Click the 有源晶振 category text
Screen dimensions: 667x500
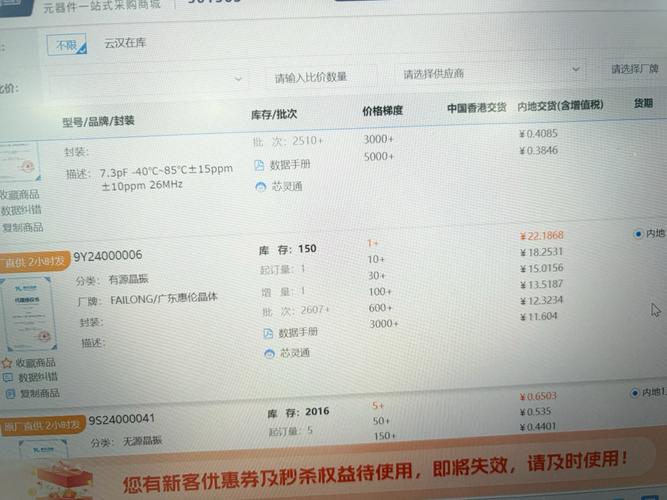click(128, 279)
